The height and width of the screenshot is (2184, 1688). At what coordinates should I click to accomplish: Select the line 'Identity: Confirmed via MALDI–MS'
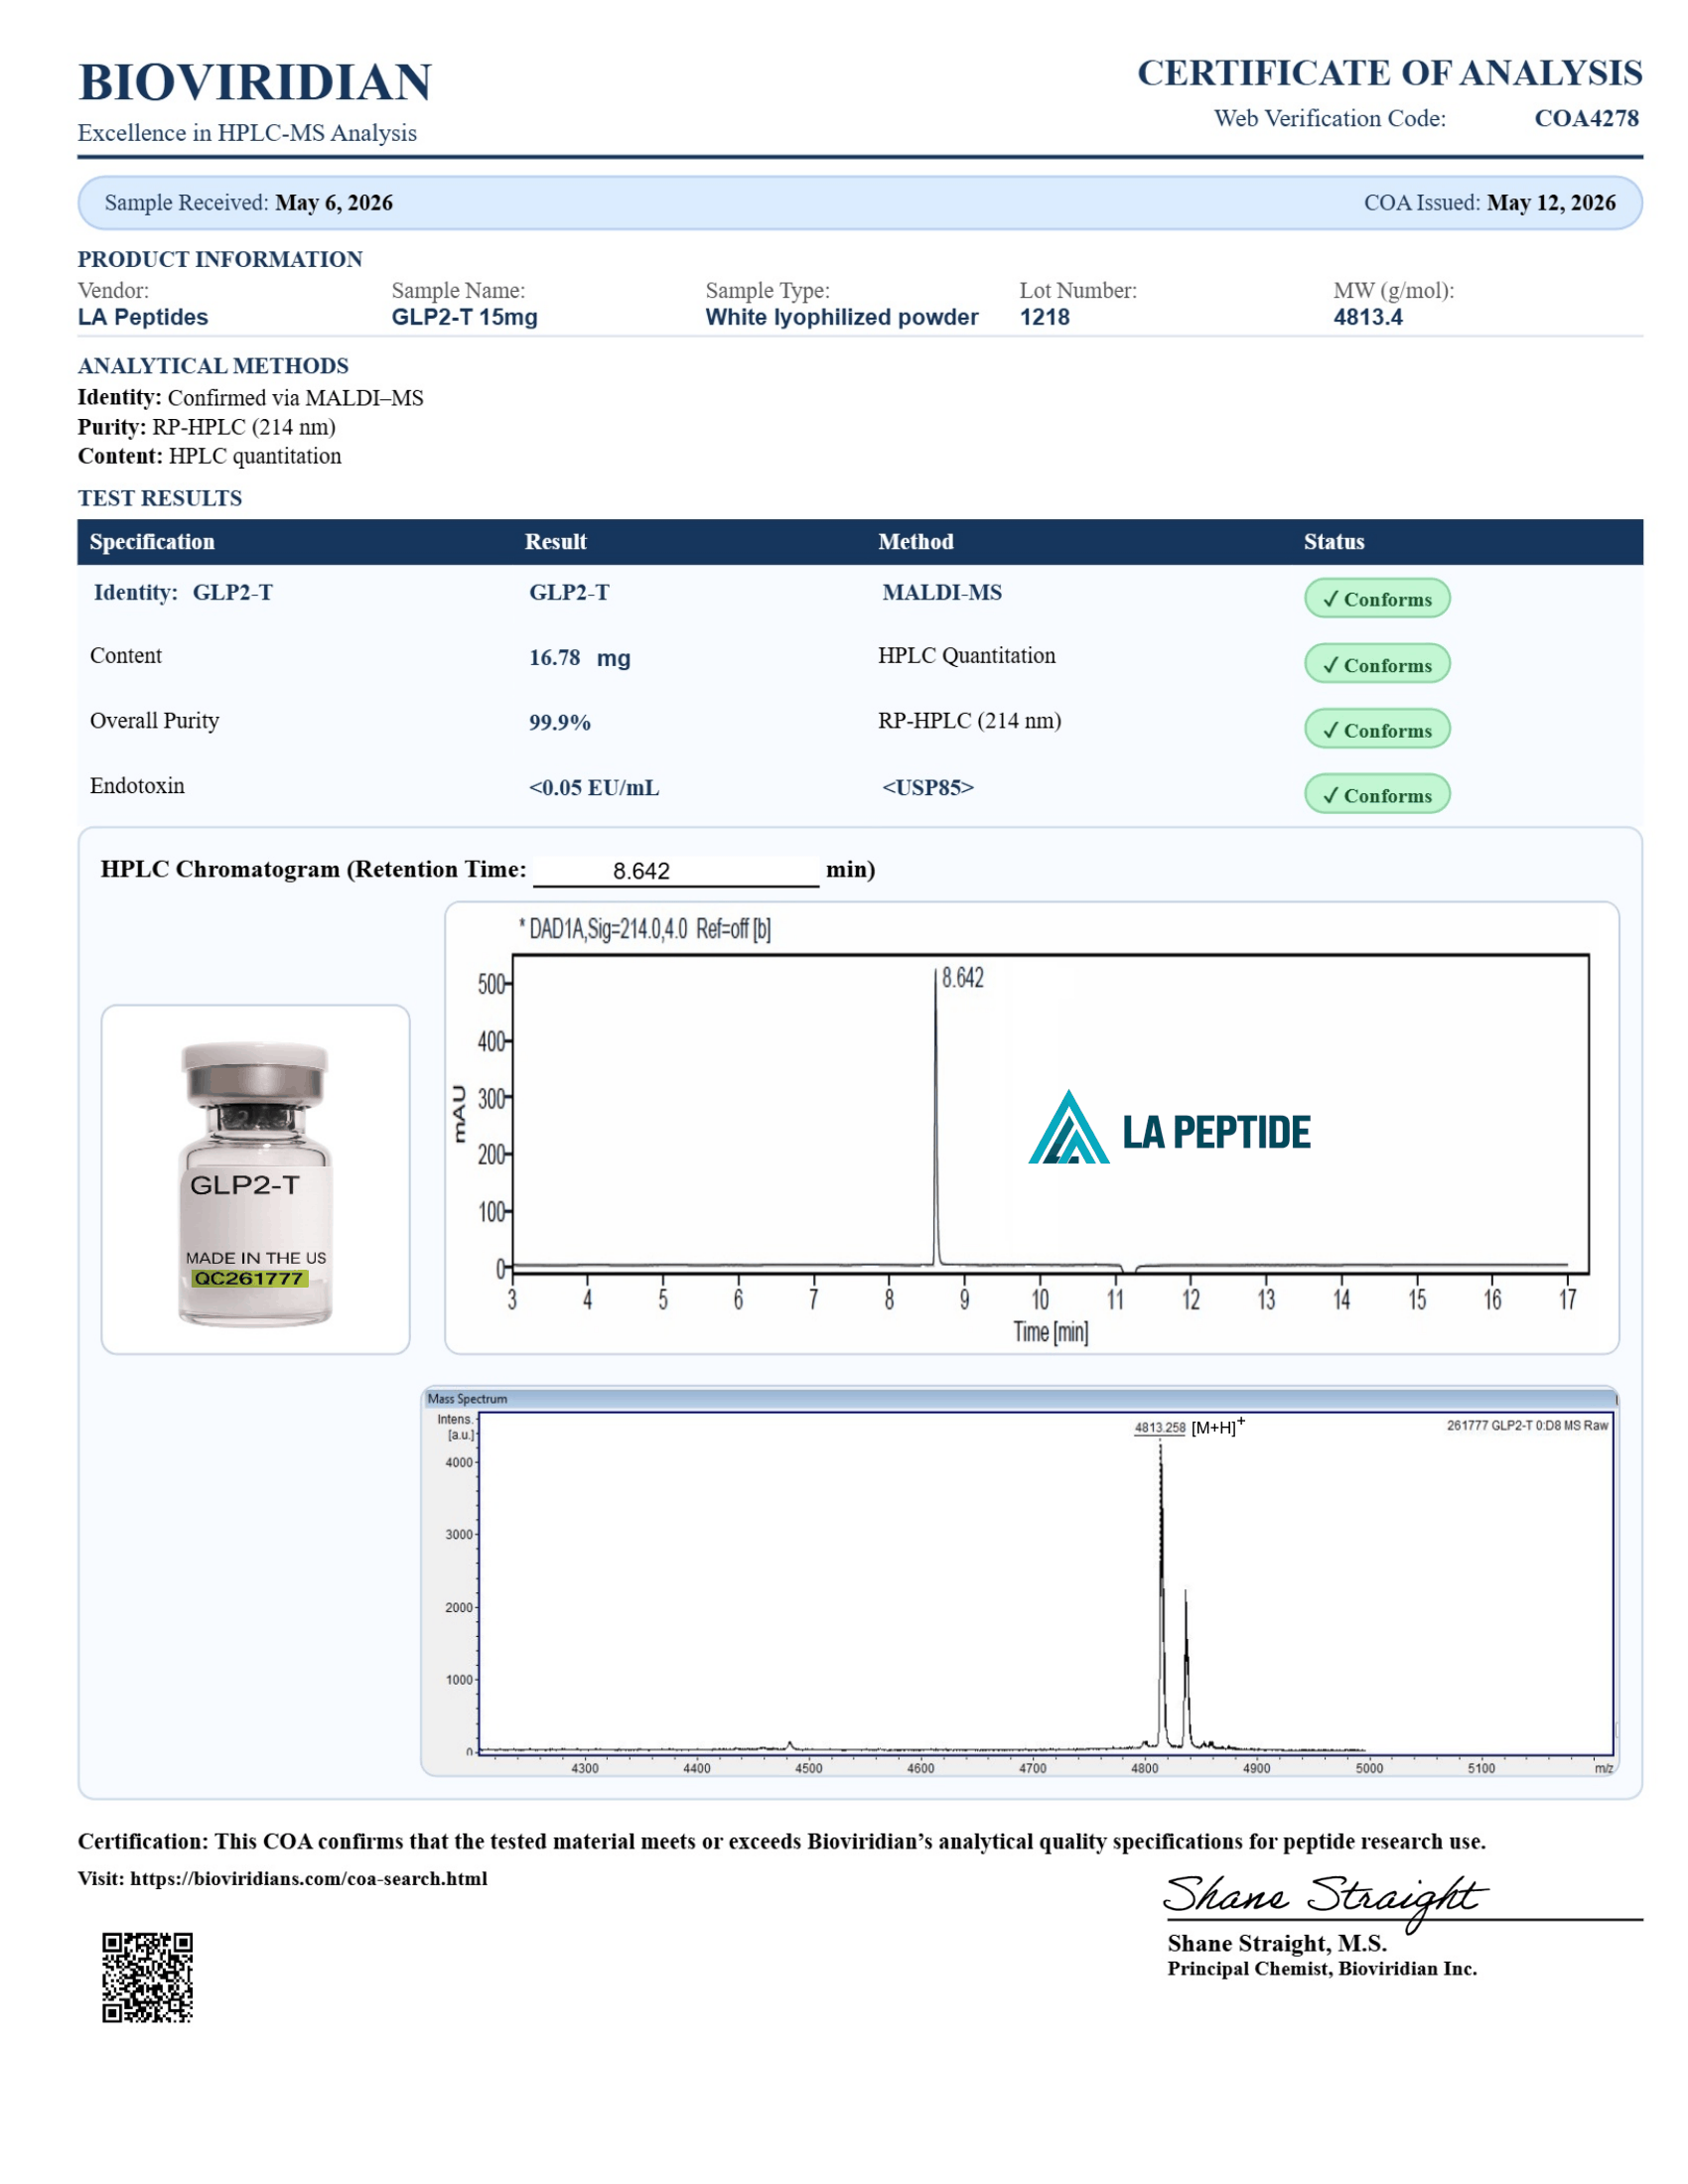[251, 398]
